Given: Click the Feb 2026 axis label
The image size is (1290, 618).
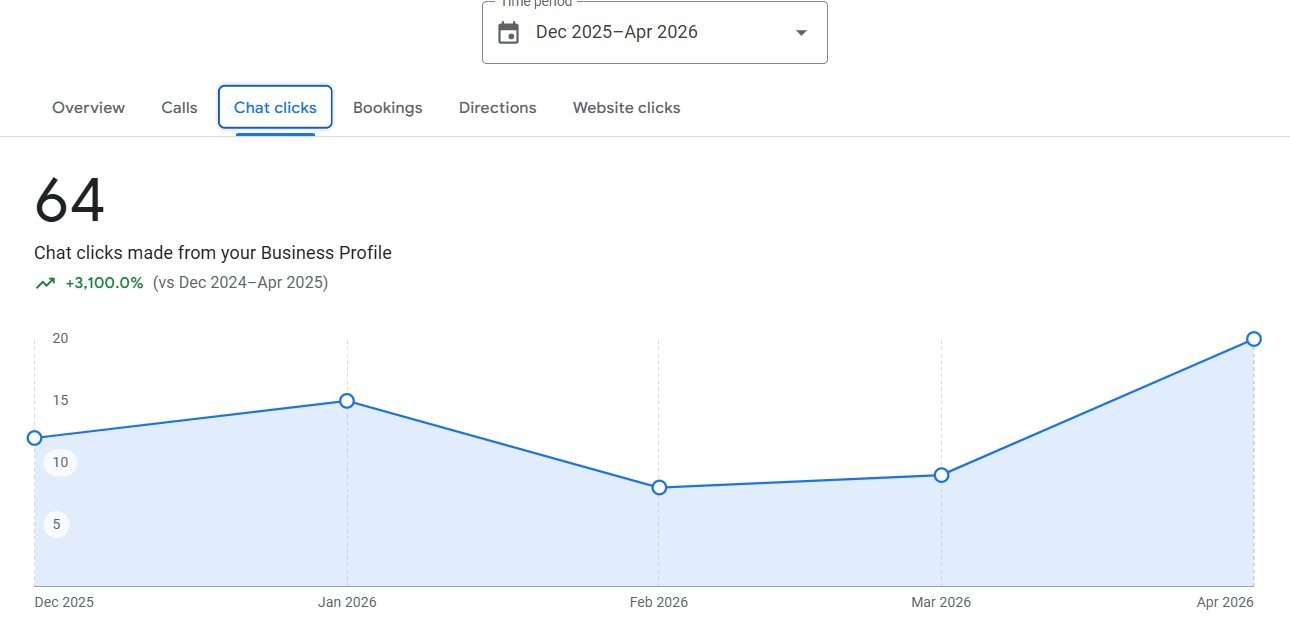Looking at the screenshot, I should point(659,602).
